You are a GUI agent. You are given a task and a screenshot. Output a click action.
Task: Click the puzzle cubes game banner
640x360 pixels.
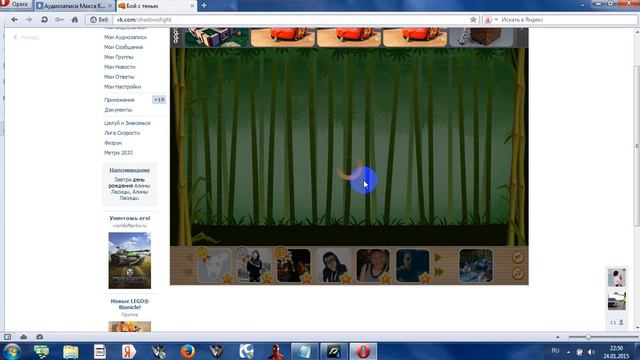coord(217,37)
